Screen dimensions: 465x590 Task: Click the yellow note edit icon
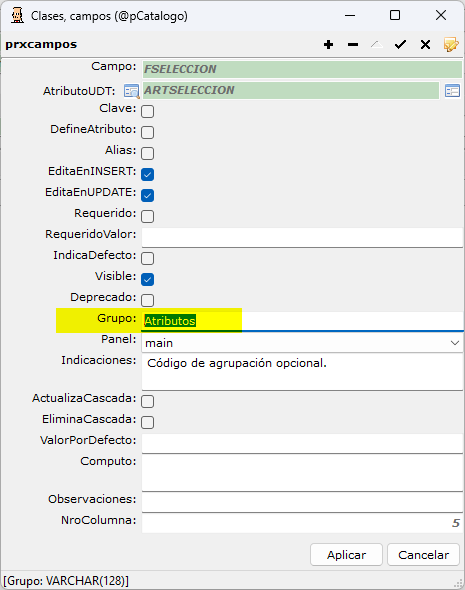[x=451, y=44]
